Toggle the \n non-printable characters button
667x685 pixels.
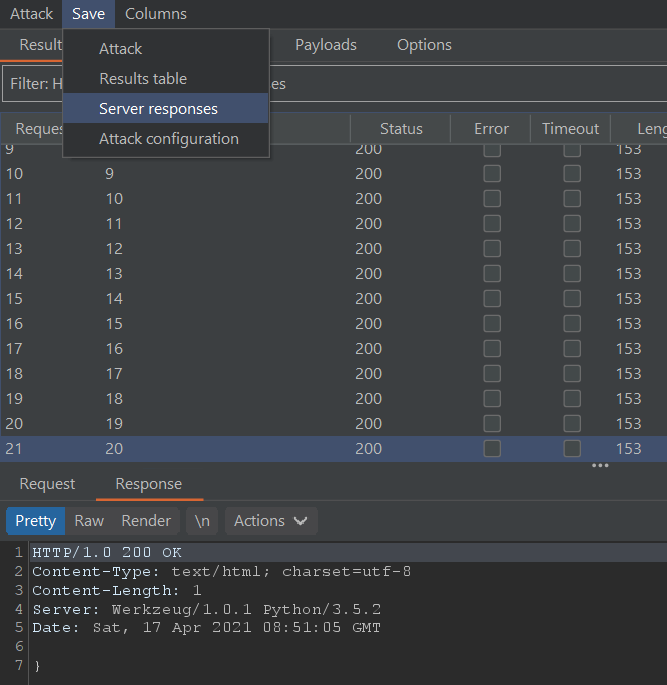(x=202, y=521)
